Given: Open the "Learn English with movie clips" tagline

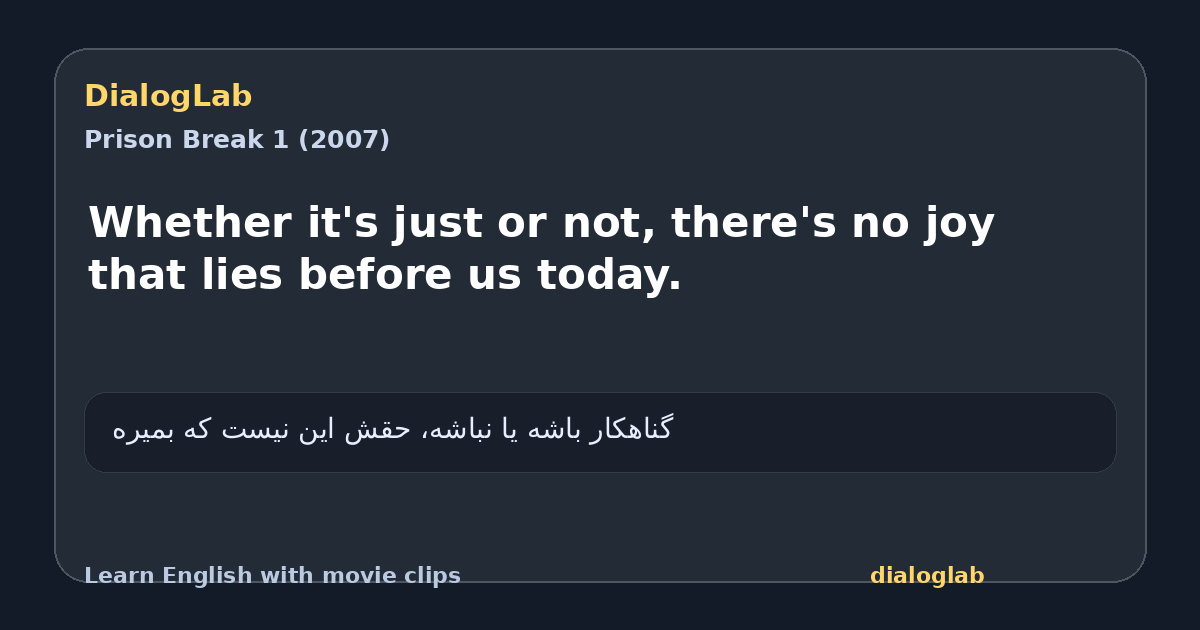Looking at the screenshot, I should 272,576.
